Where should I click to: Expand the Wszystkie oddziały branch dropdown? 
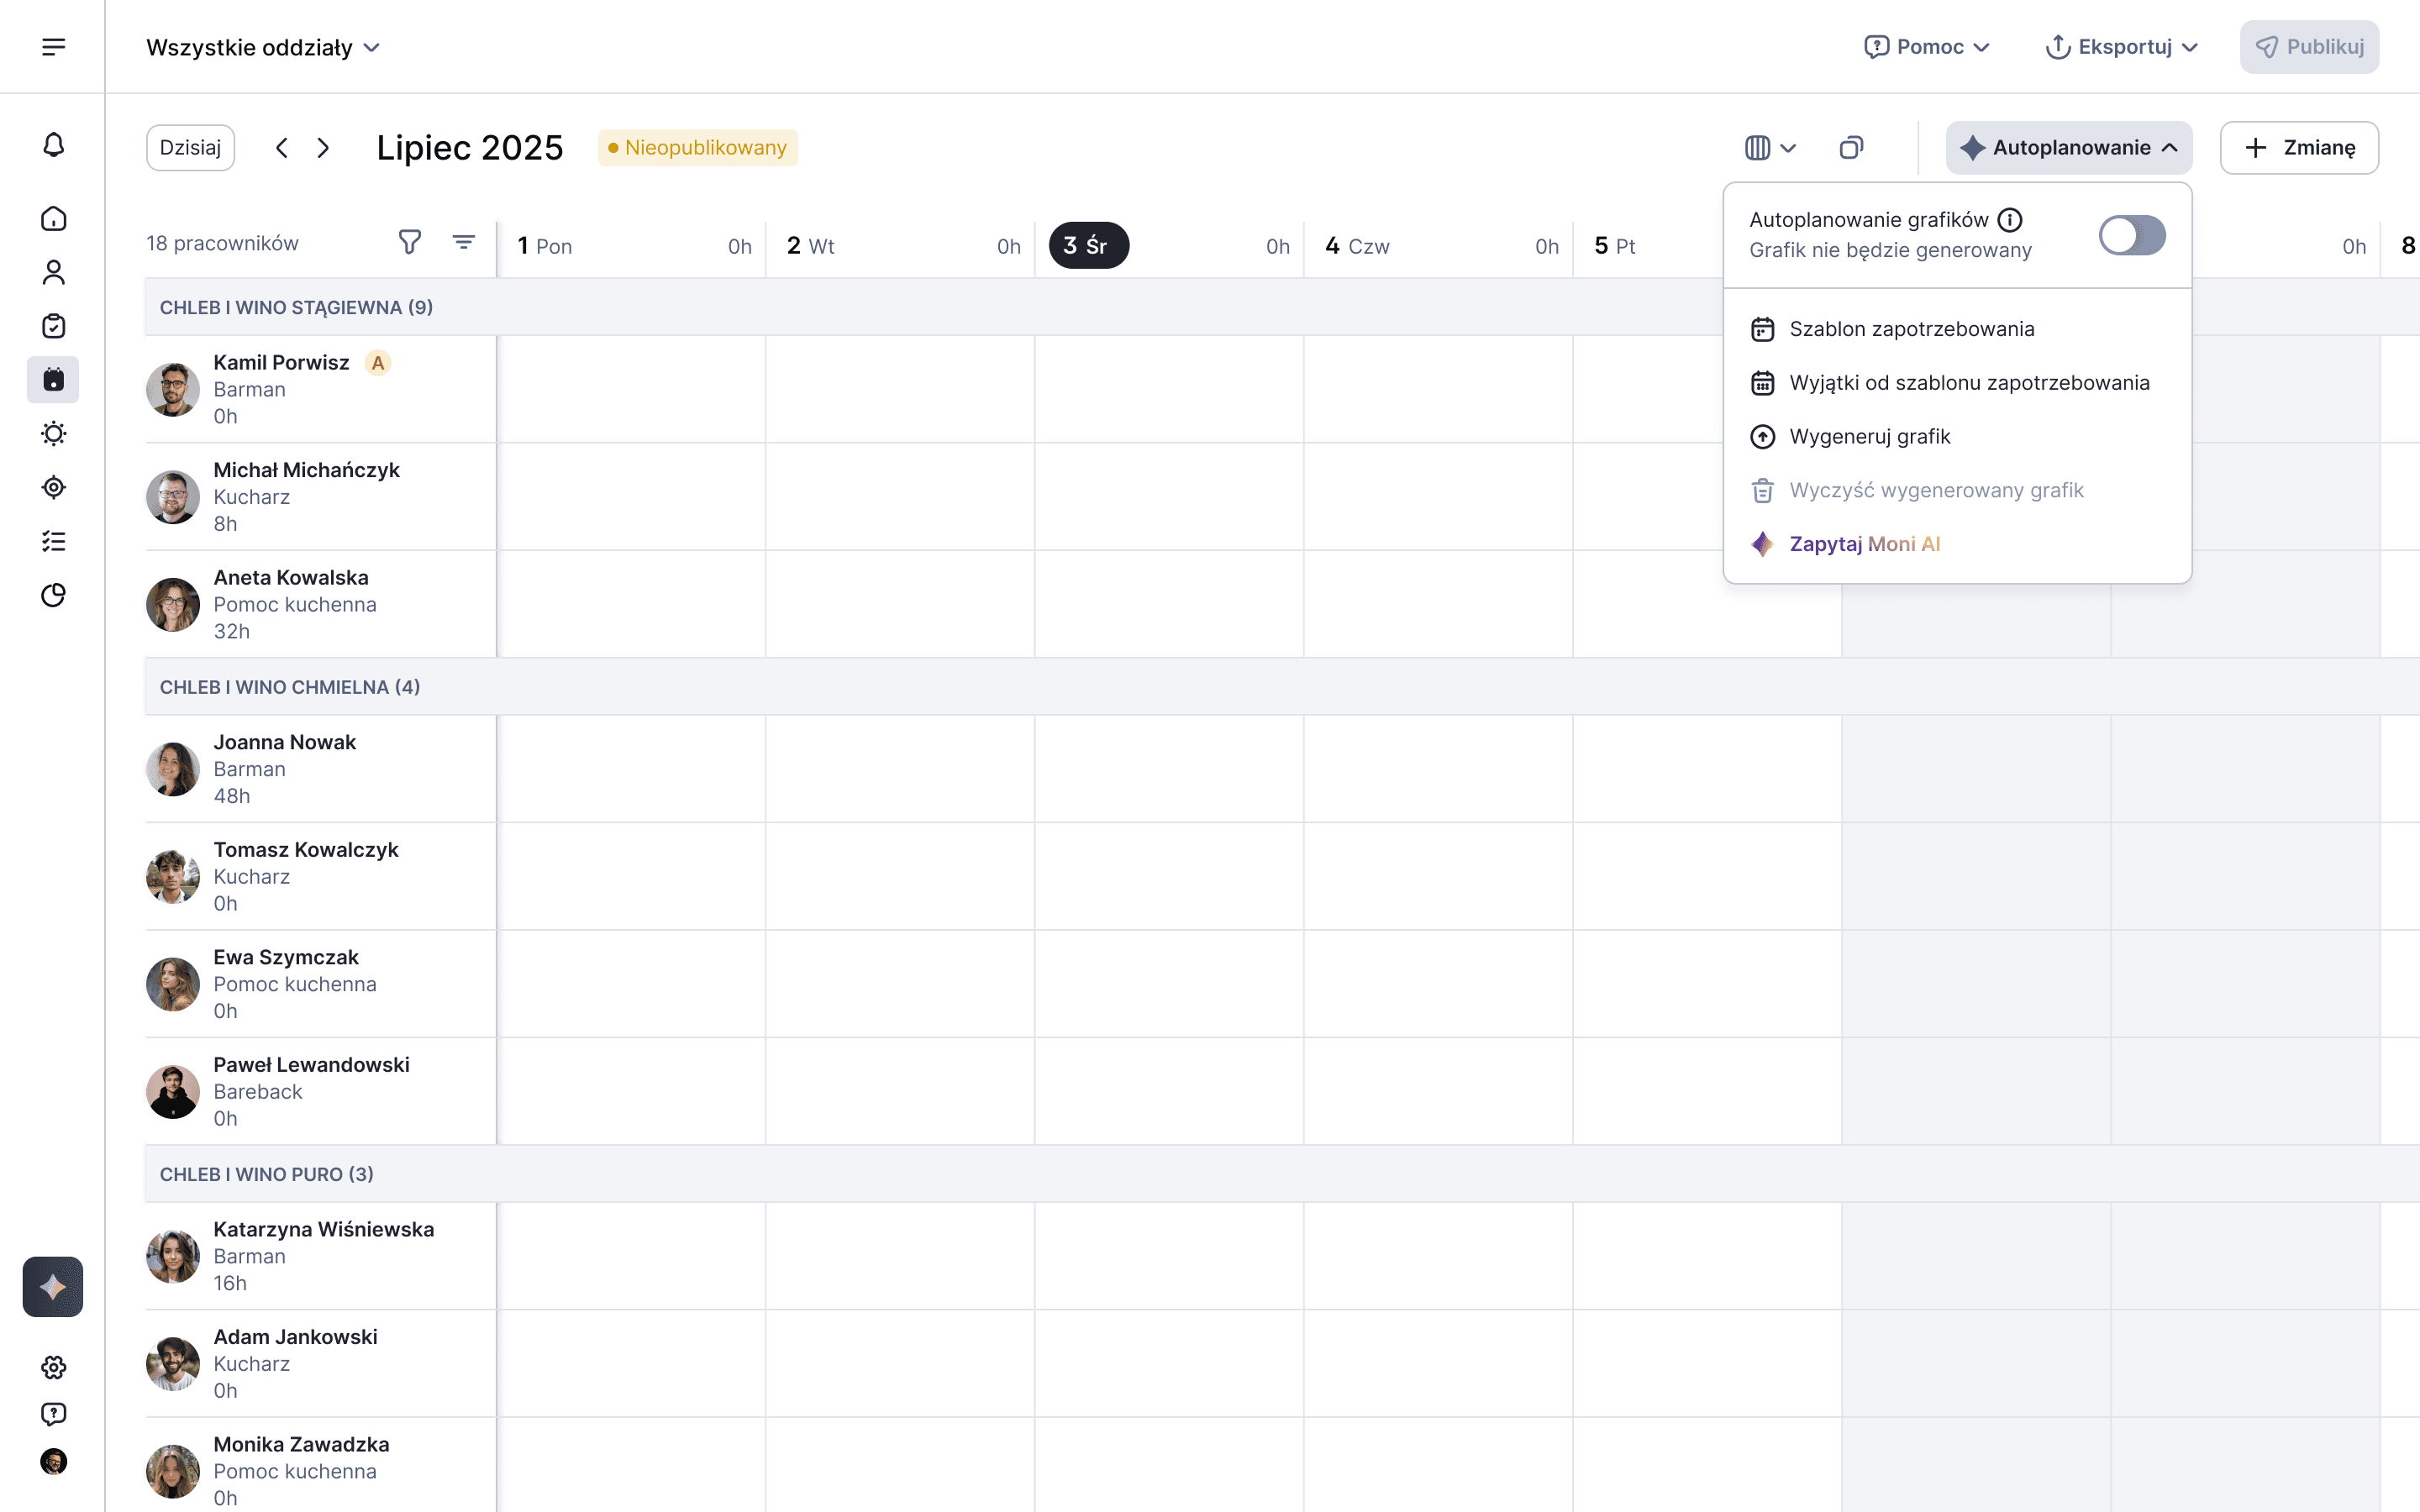coord(263,47)
